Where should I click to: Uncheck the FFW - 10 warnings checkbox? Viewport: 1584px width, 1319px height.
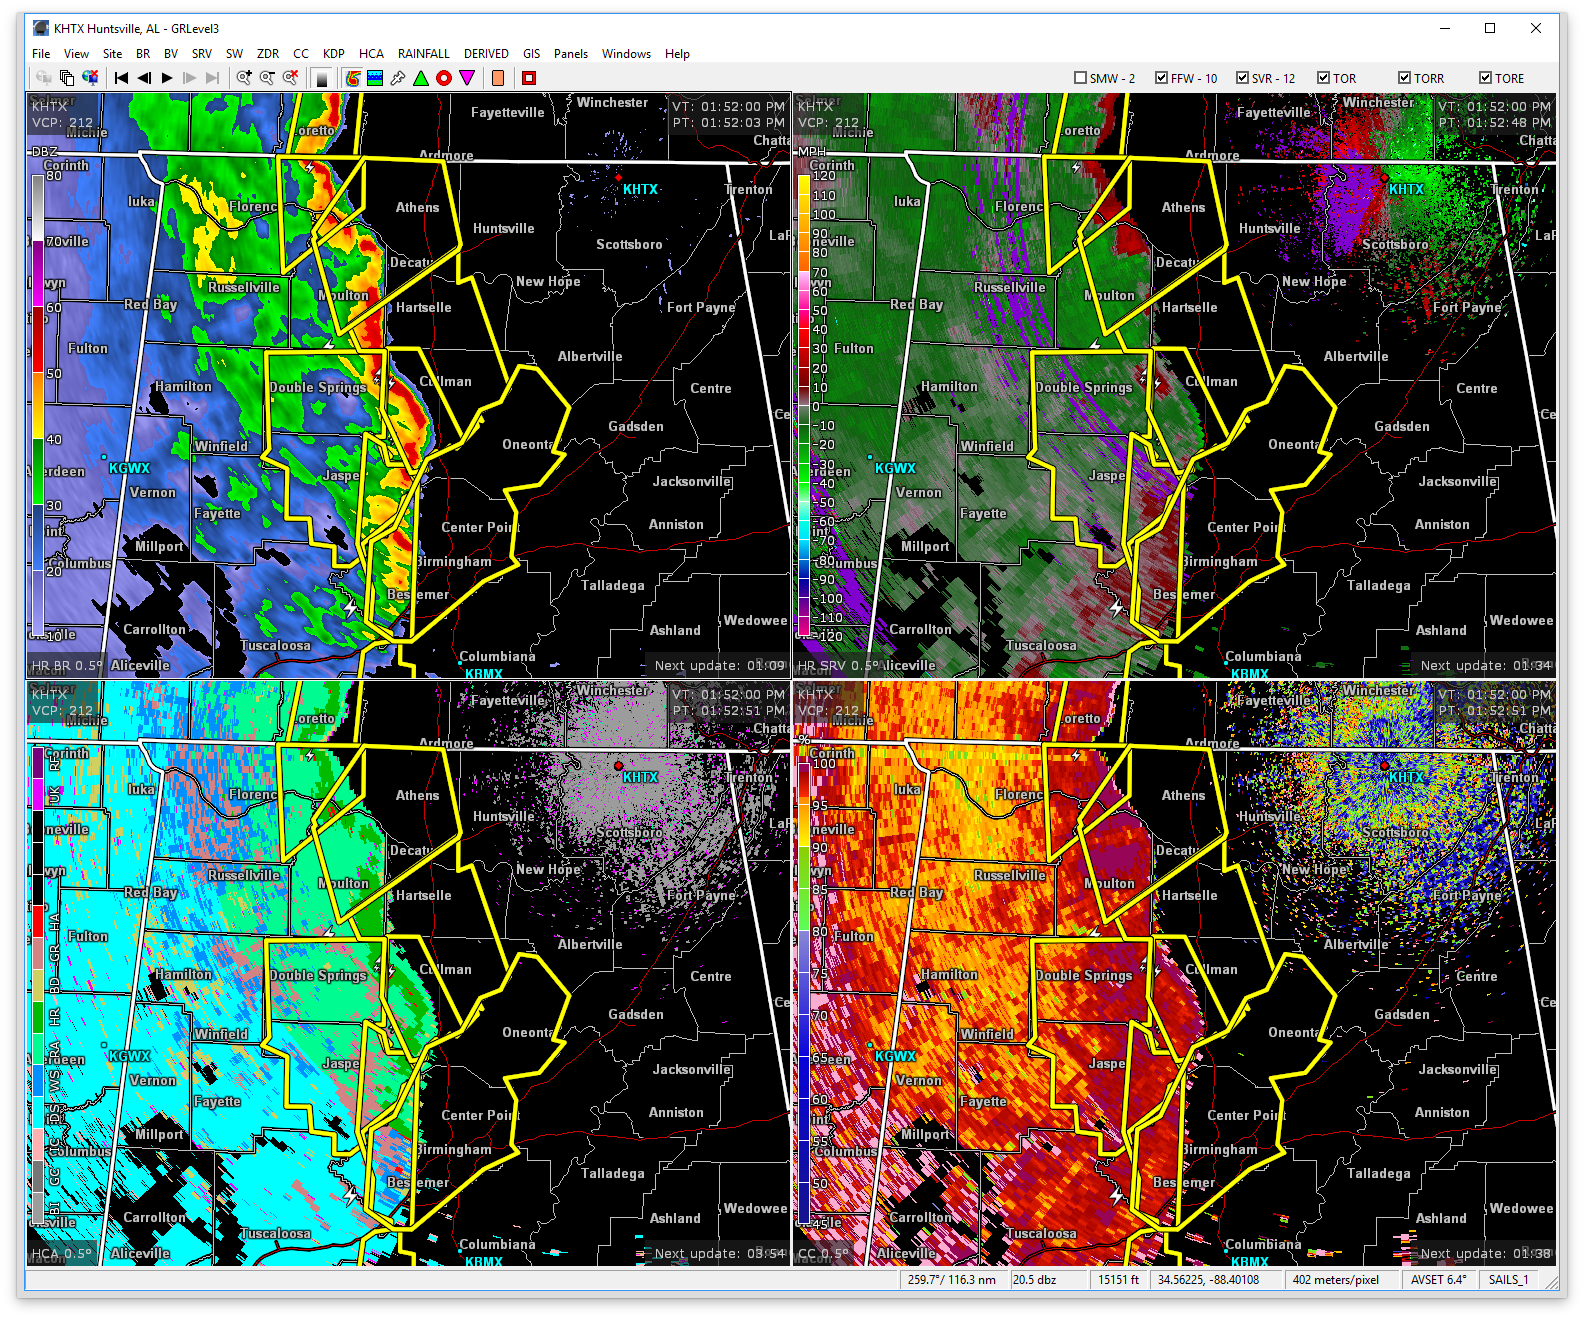click(x=1161, y=78)
